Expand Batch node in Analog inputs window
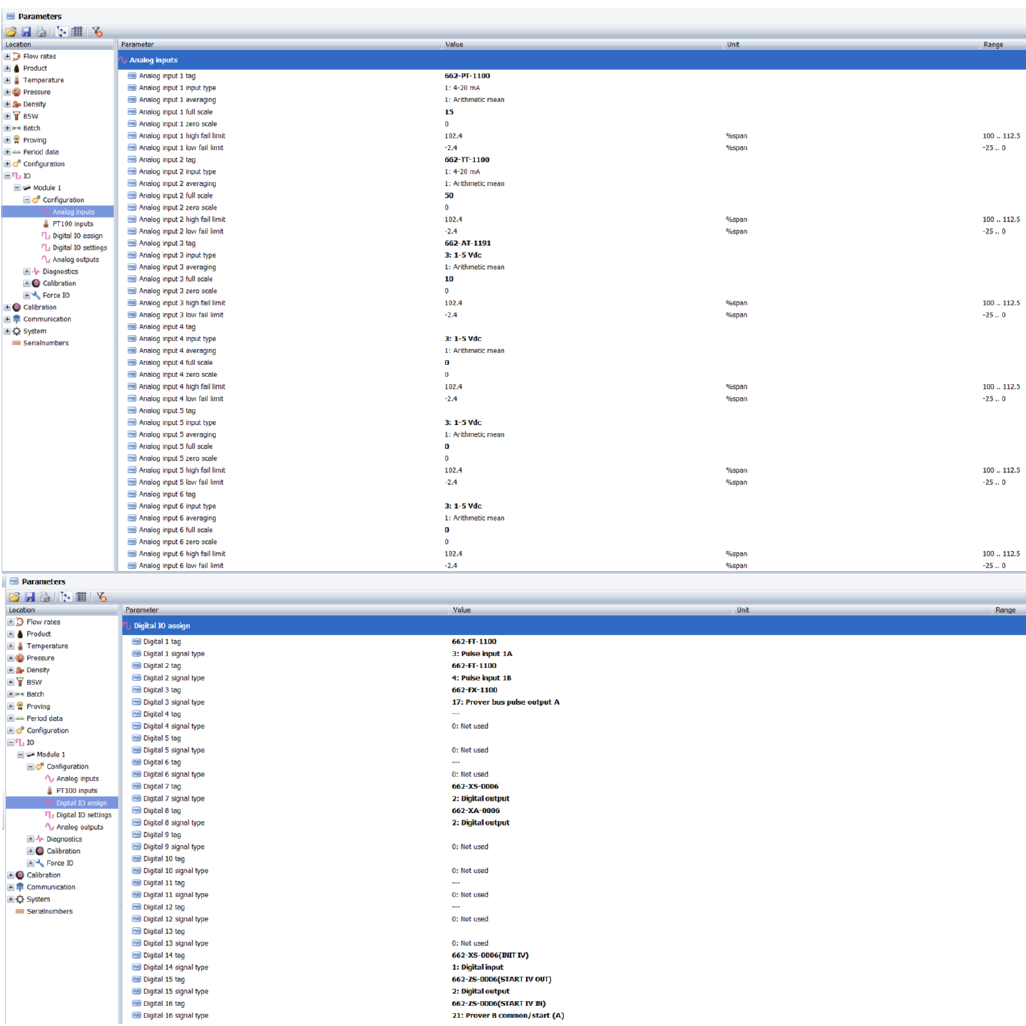 point(7,128)
